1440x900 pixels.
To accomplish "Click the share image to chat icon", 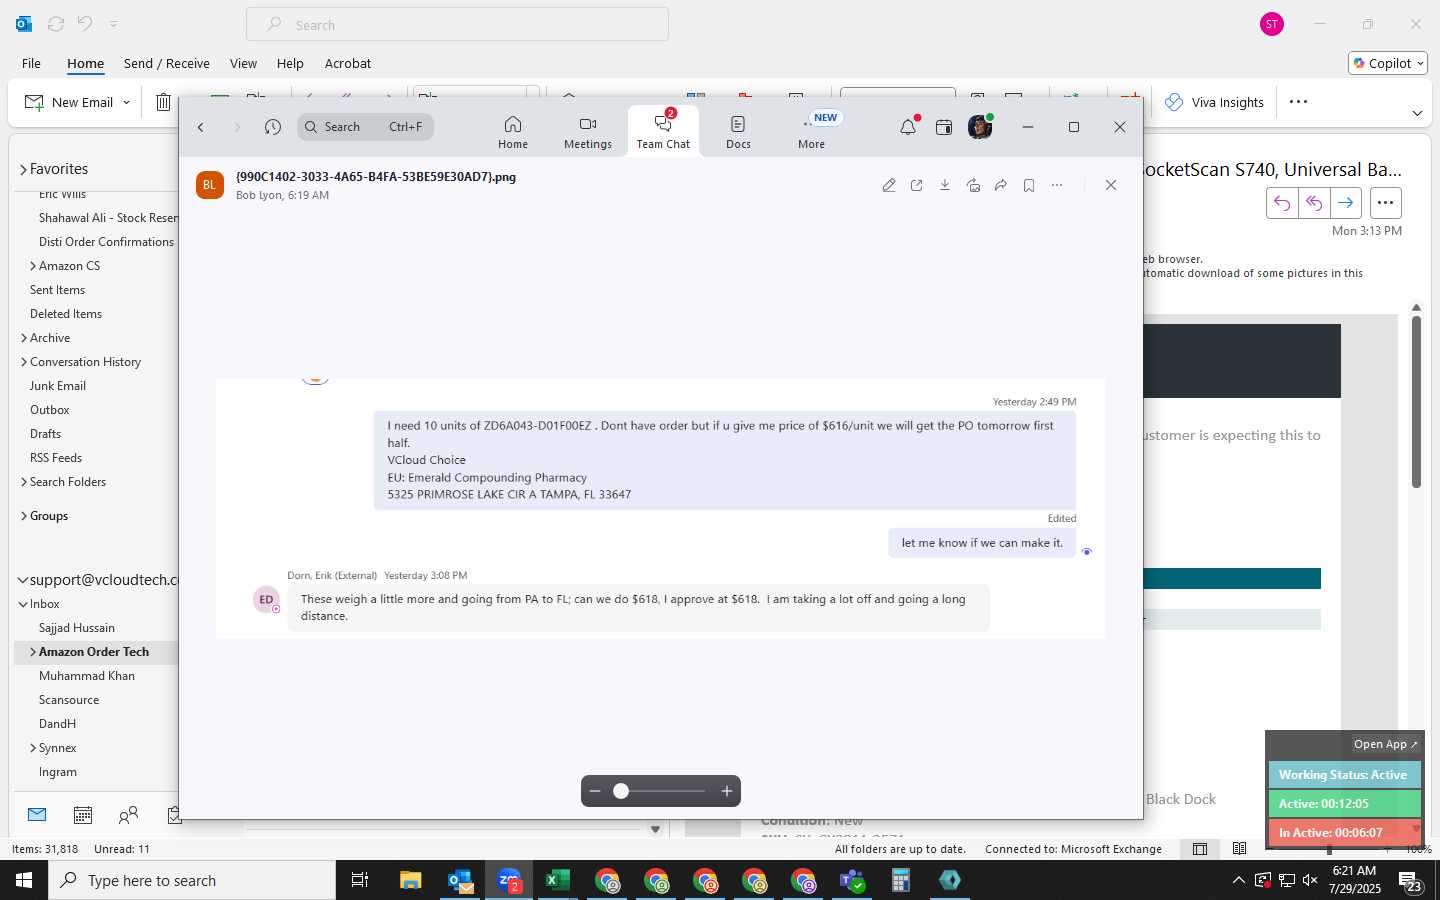I will (x=973, y=185).
